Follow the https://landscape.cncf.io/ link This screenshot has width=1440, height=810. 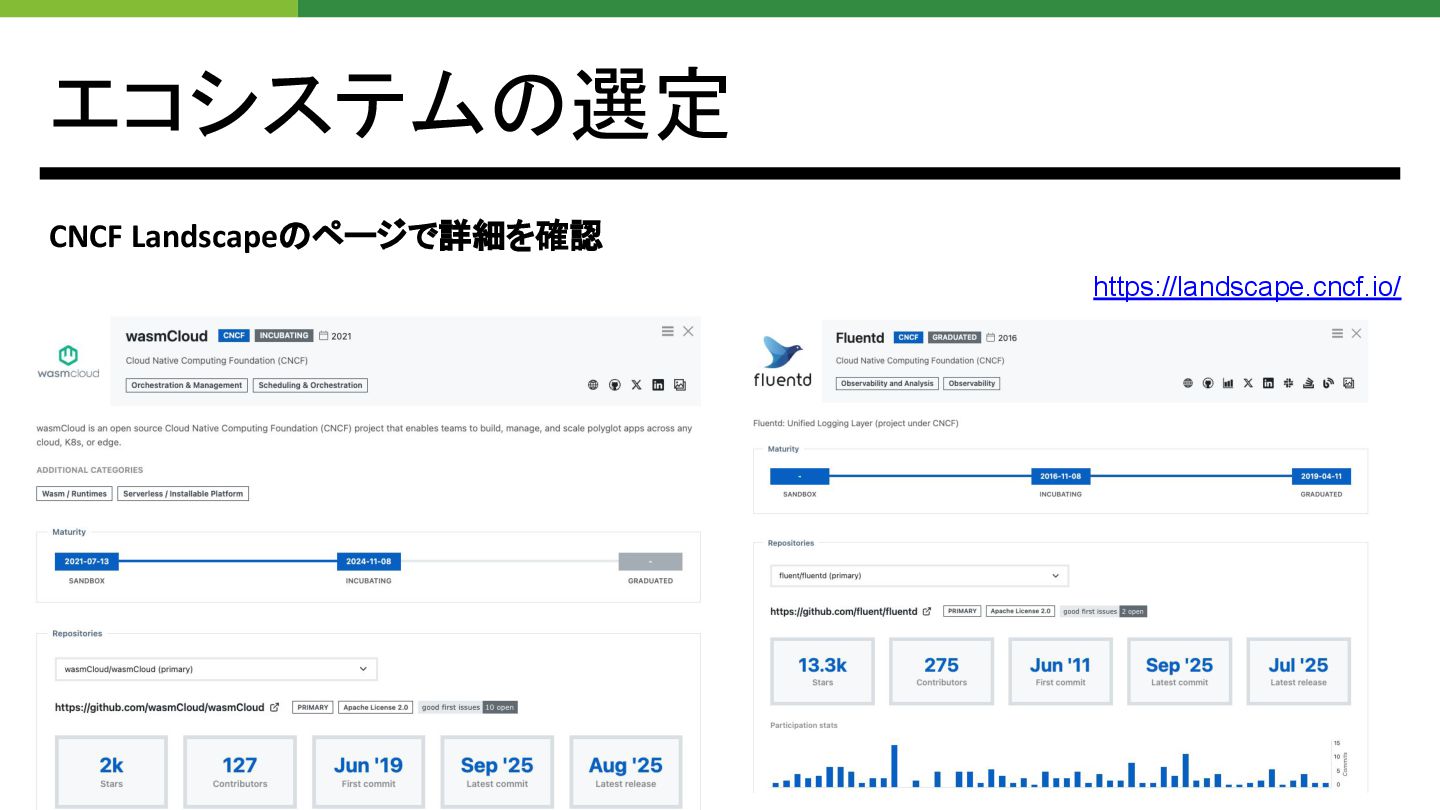(x=1247, y=287)
